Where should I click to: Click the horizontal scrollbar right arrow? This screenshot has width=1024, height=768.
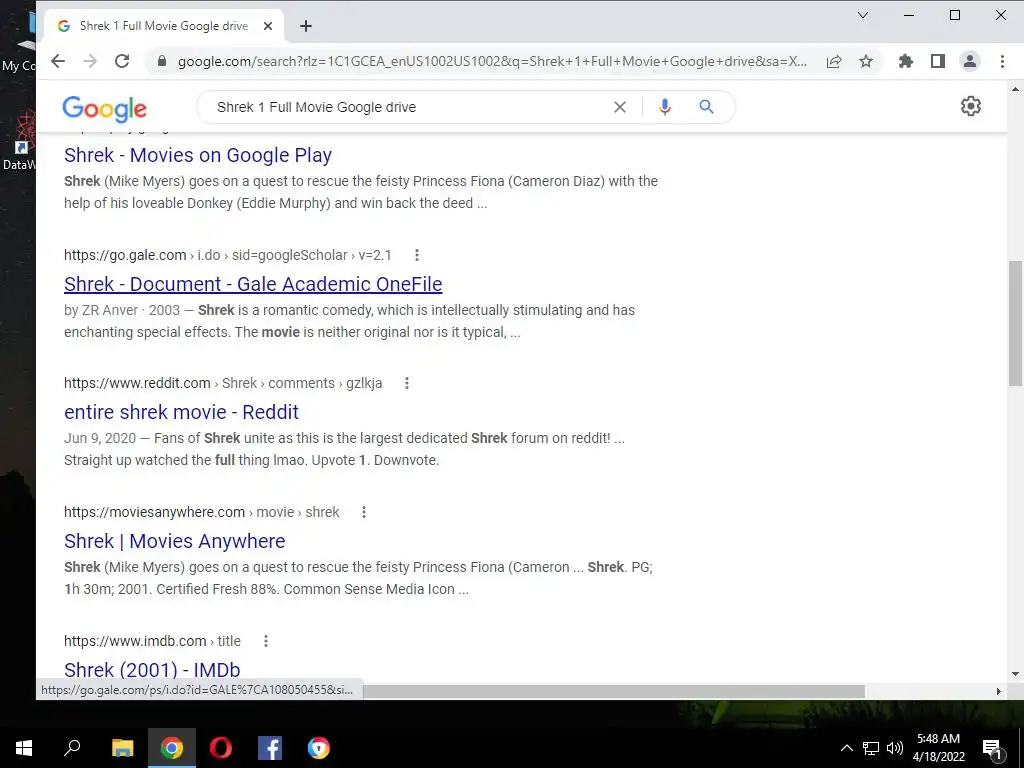click(x=999, y=691)
